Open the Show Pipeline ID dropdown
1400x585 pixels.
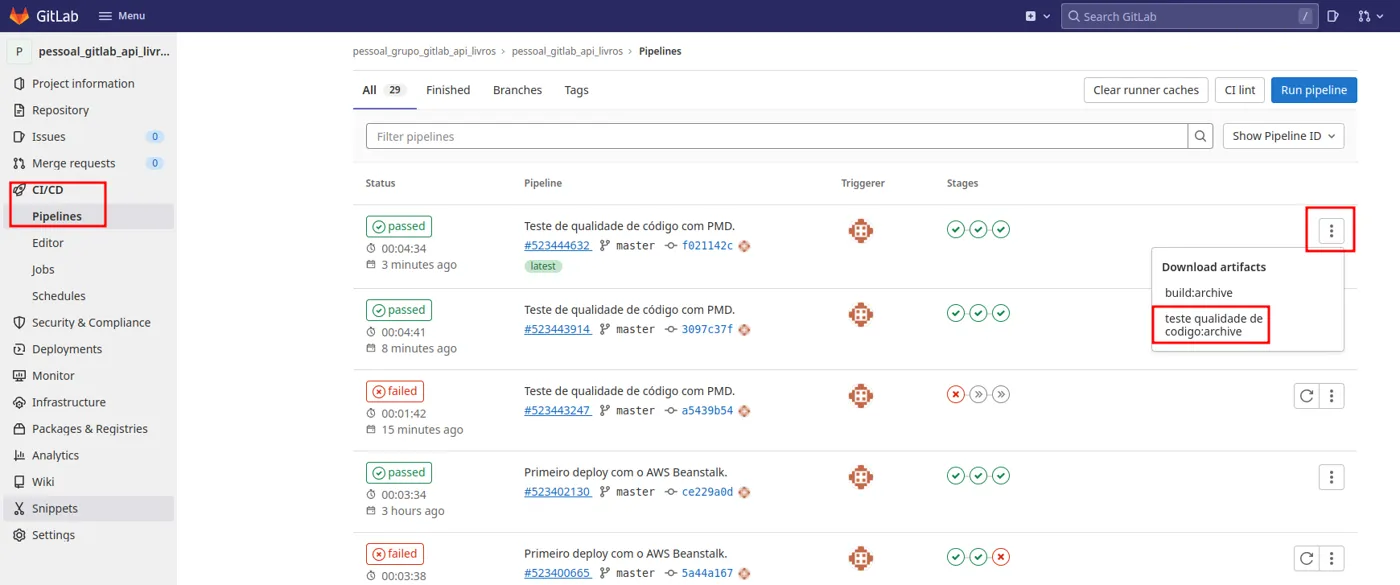1284,136
